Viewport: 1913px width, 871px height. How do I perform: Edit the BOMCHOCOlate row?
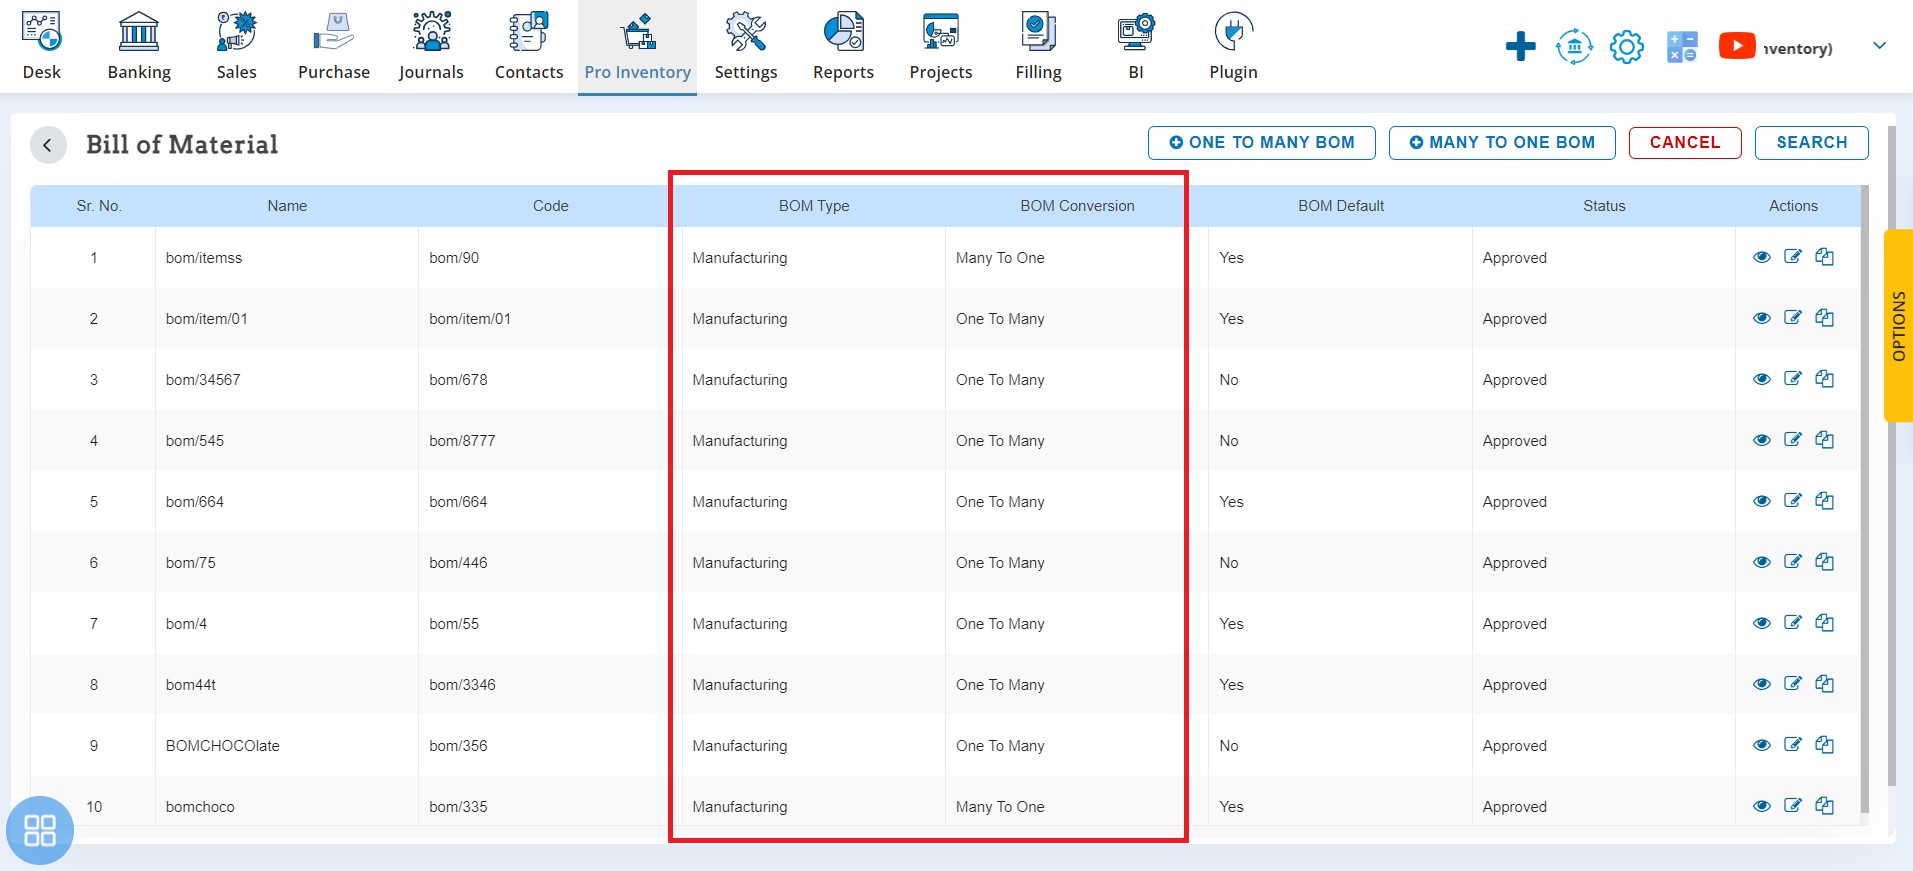tap(1793, 744)
